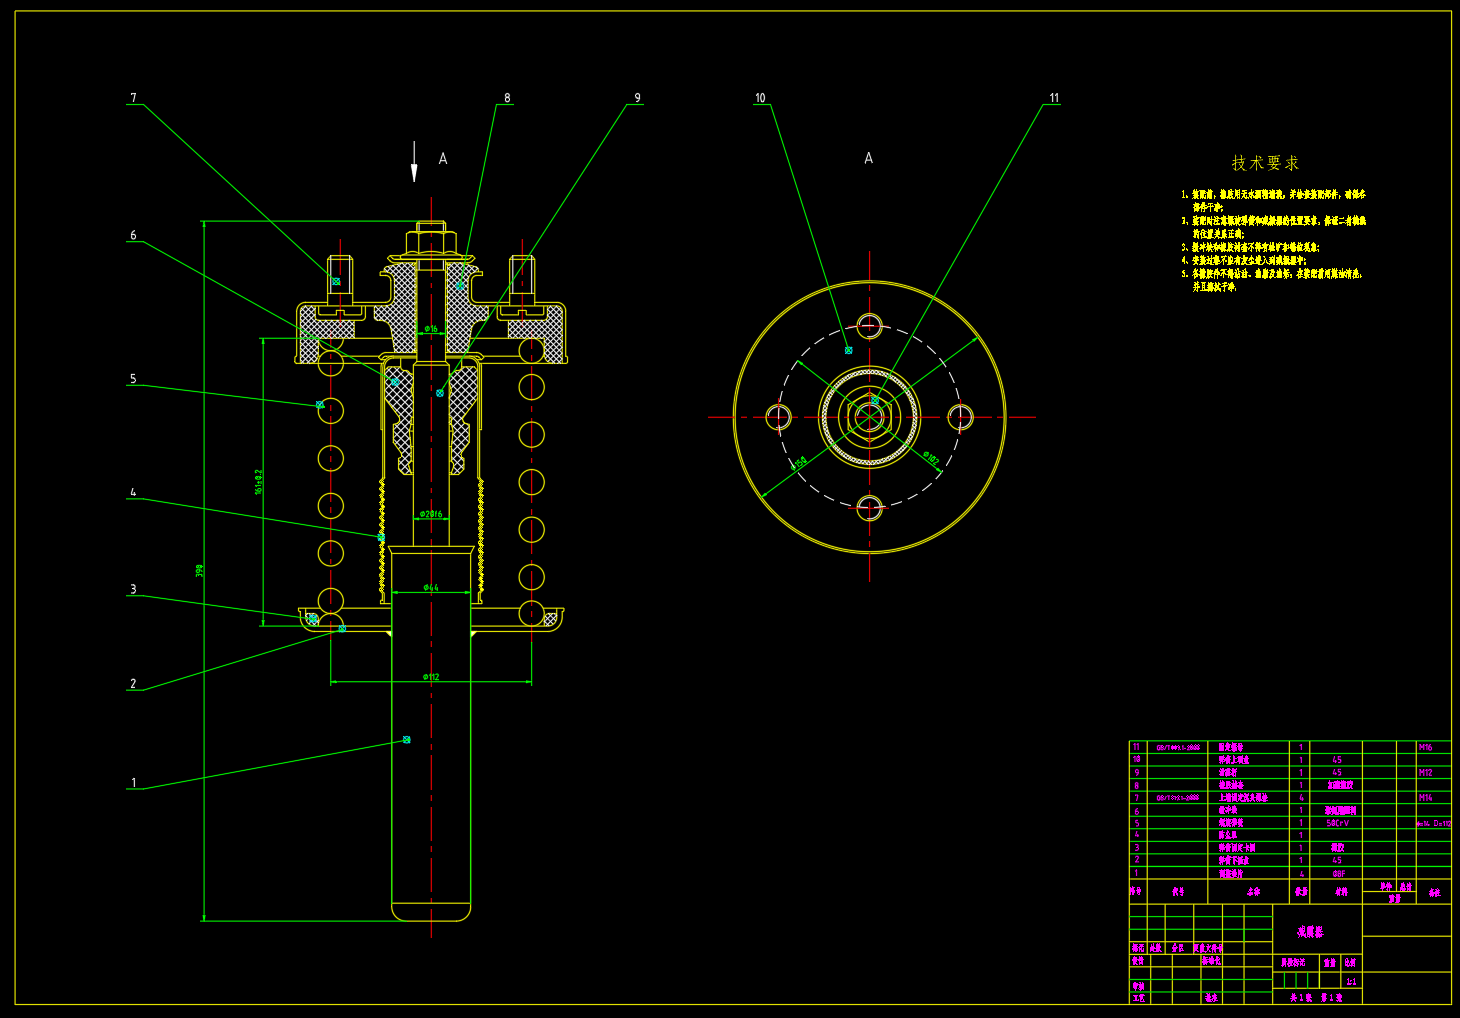1460x1018 pixels.
Task: Click the 390 overall height dimension
Action: [x=199, y=570]
